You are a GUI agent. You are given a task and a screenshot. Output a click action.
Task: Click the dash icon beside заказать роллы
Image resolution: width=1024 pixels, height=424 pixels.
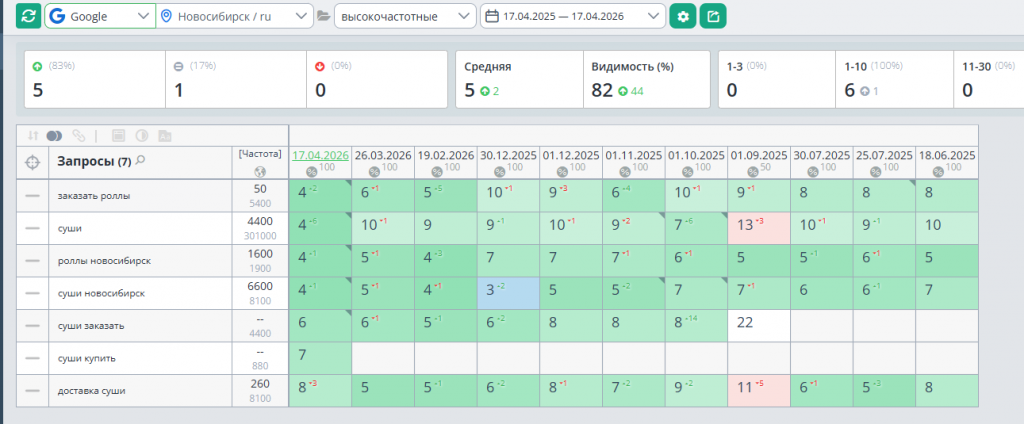tap(32, 195)
